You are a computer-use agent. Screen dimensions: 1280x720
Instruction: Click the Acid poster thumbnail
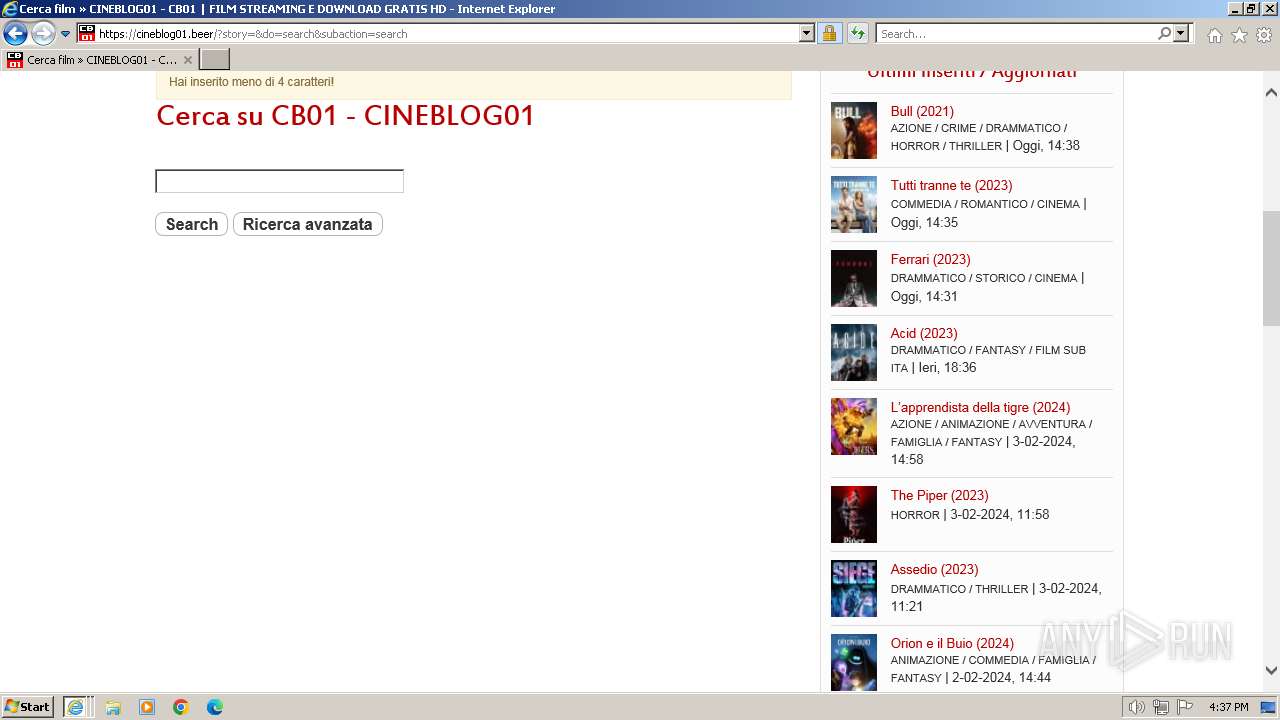[x=854, y=352]
